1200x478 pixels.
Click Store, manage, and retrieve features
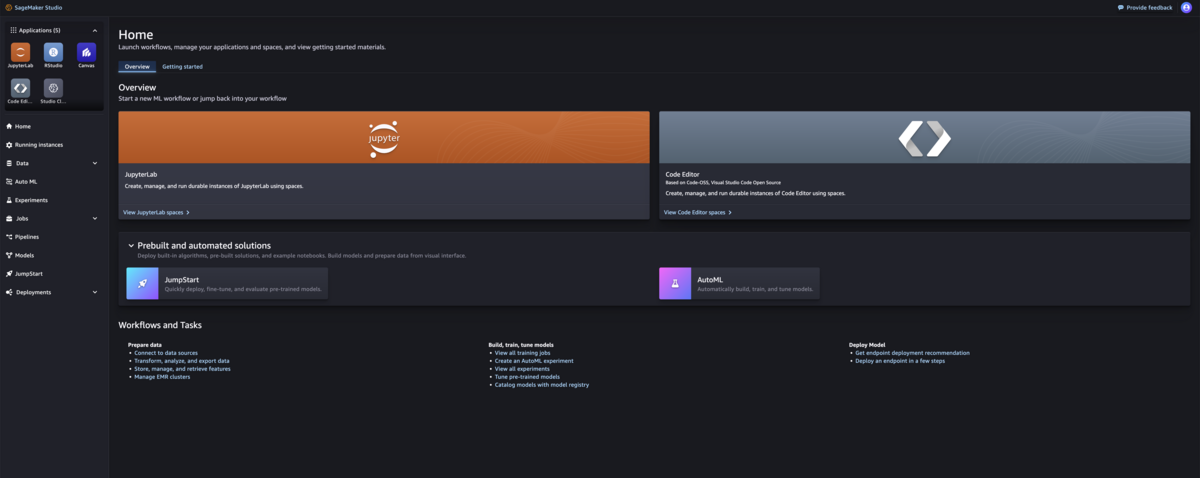[182, 369]
